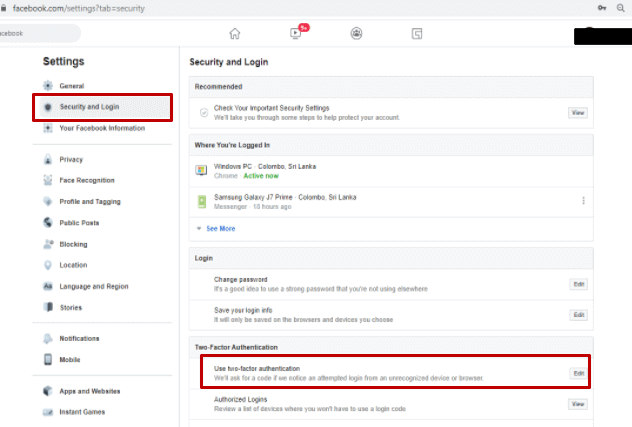Click the Instant Games controller icon

click(48, 412)
